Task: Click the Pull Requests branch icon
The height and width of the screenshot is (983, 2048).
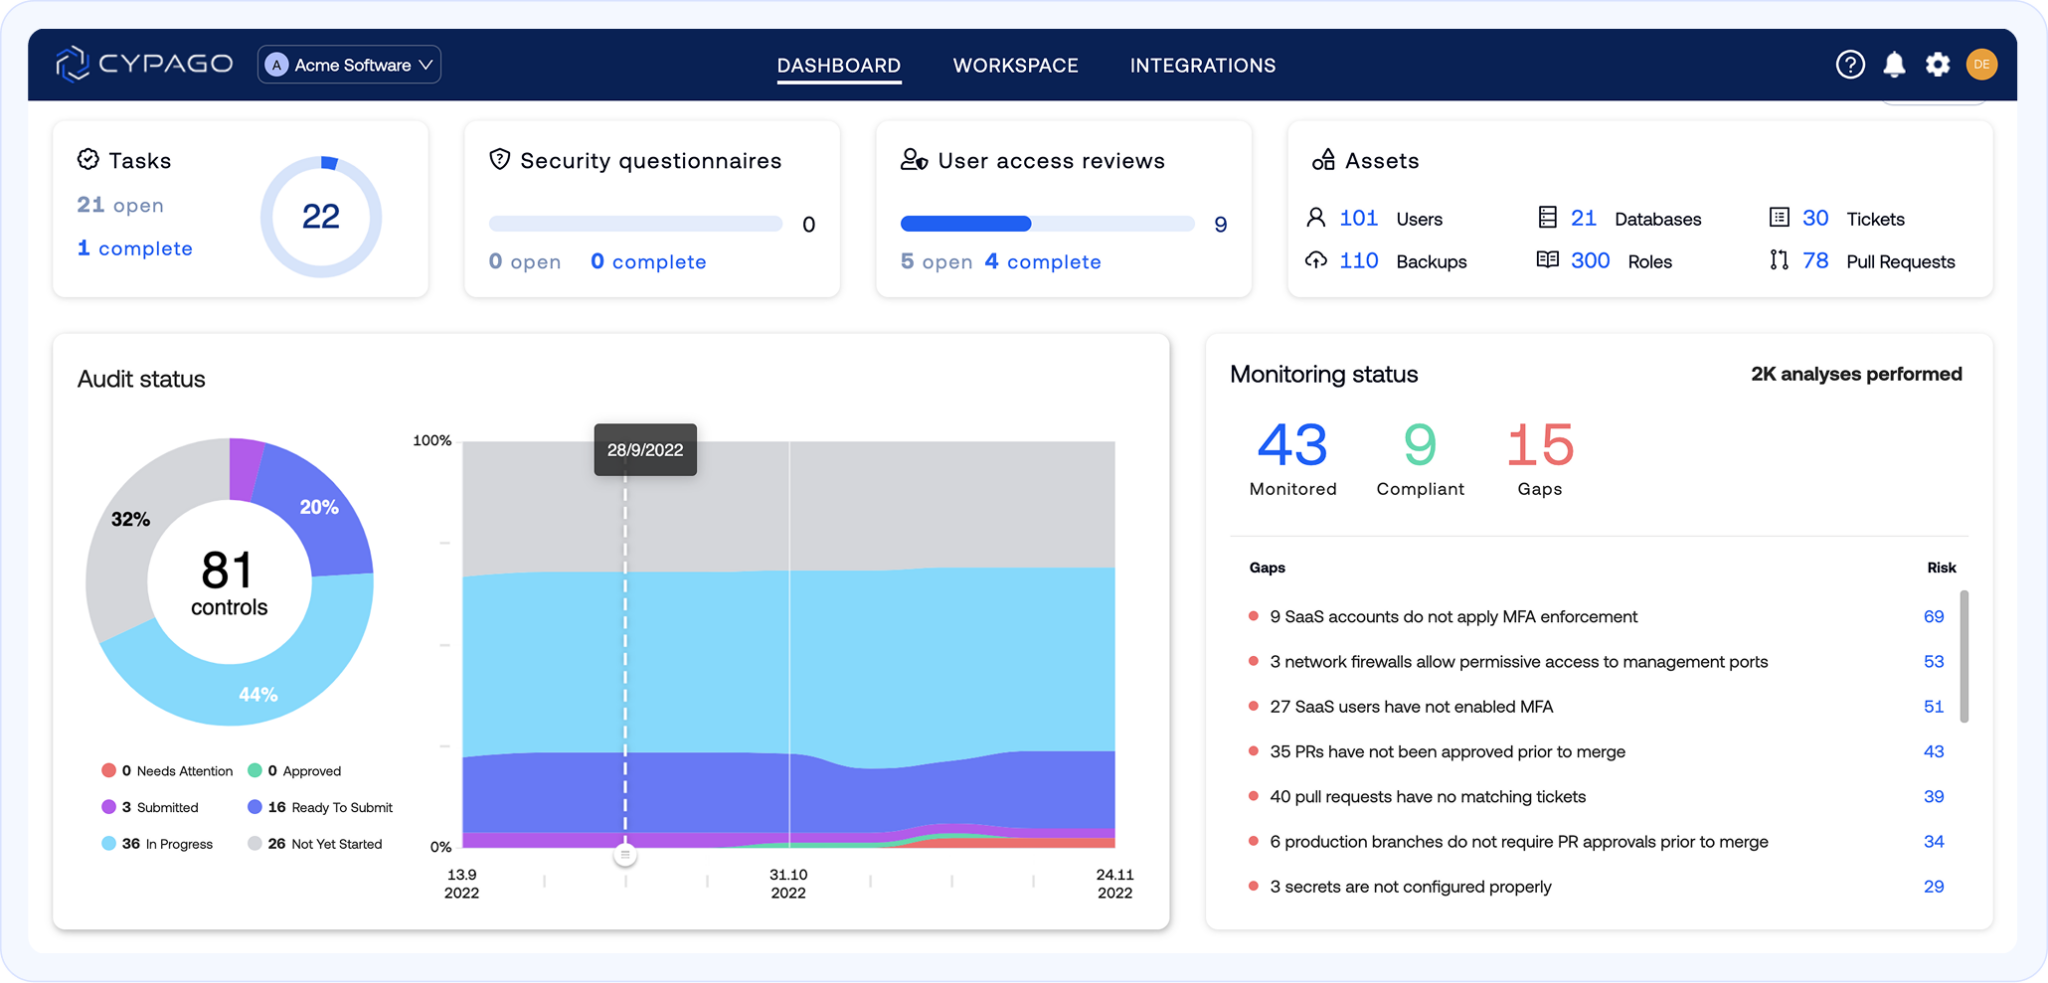Action: click(x=1779, y=261)
